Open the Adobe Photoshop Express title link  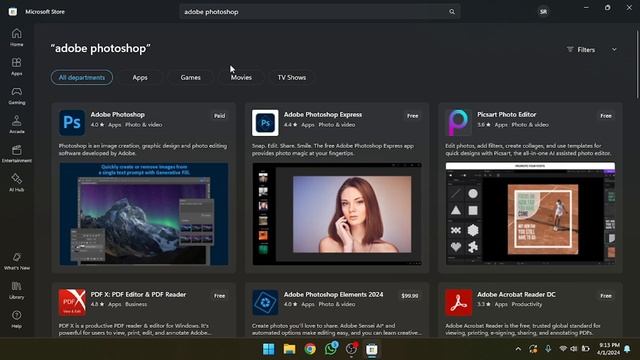click(323, 115)
